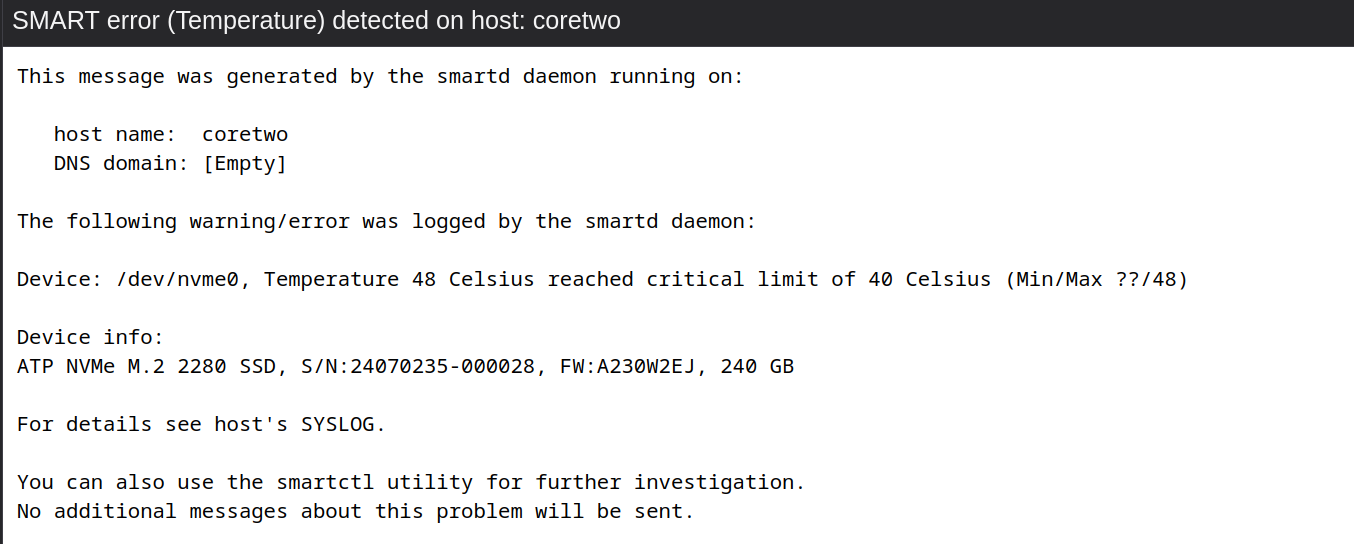Click the word 'Temperature' in the subject header
The height and width of the screenshot is (544, 1354).
(248, 21)
